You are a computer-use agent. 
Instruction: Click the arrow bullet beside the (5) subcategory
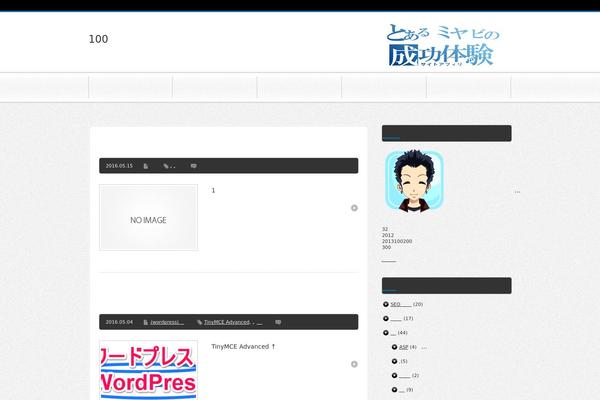[395, 361]
